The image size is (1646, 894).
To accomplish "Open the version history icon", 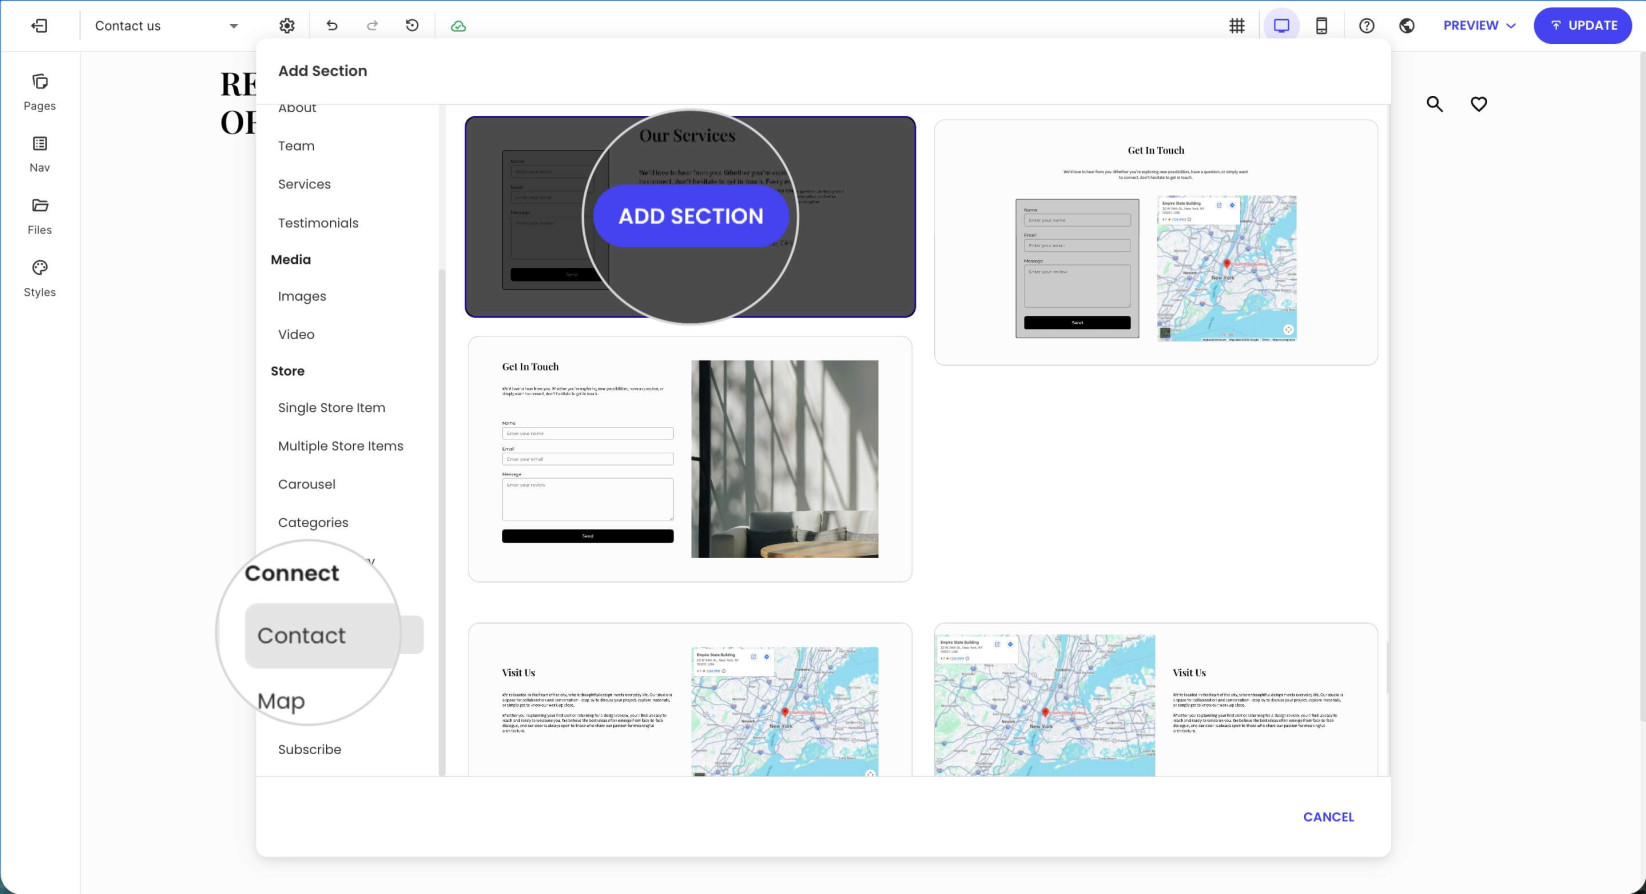I will coord(412,26).
